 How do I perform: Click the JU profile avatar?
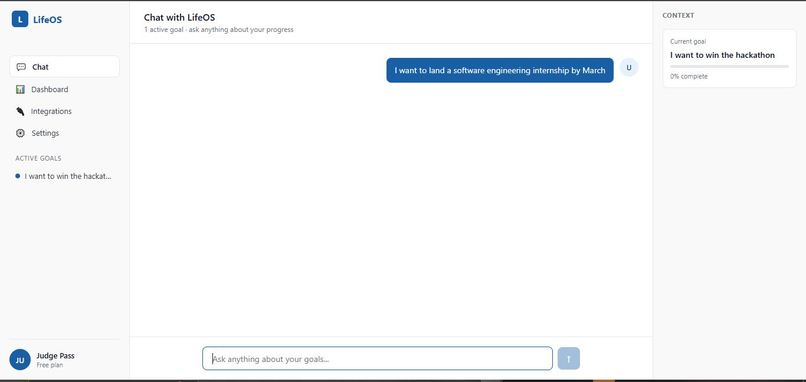pos(20,360)
